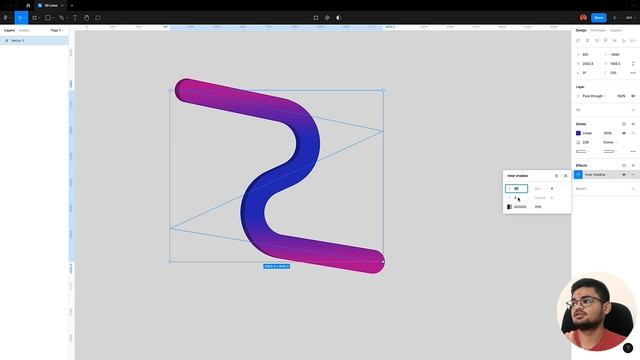Click the Align bottom icon

point(624,40)
